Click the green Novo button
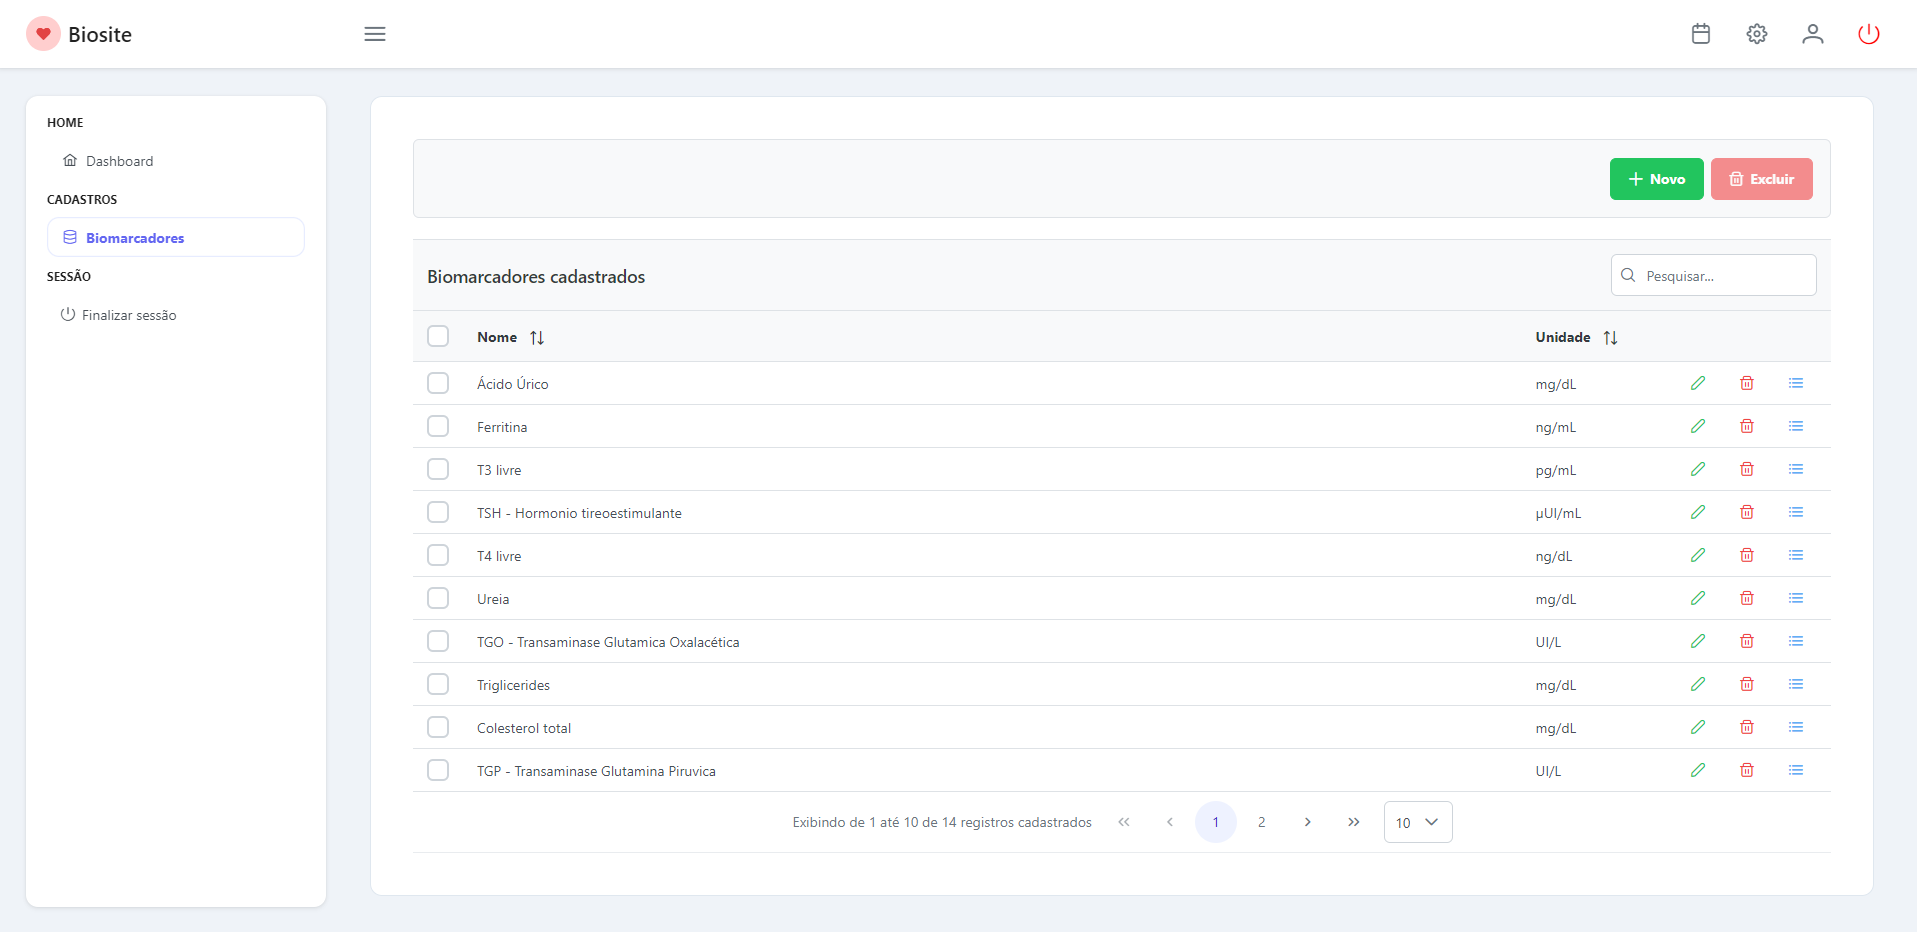 [x=1655, y=179]
